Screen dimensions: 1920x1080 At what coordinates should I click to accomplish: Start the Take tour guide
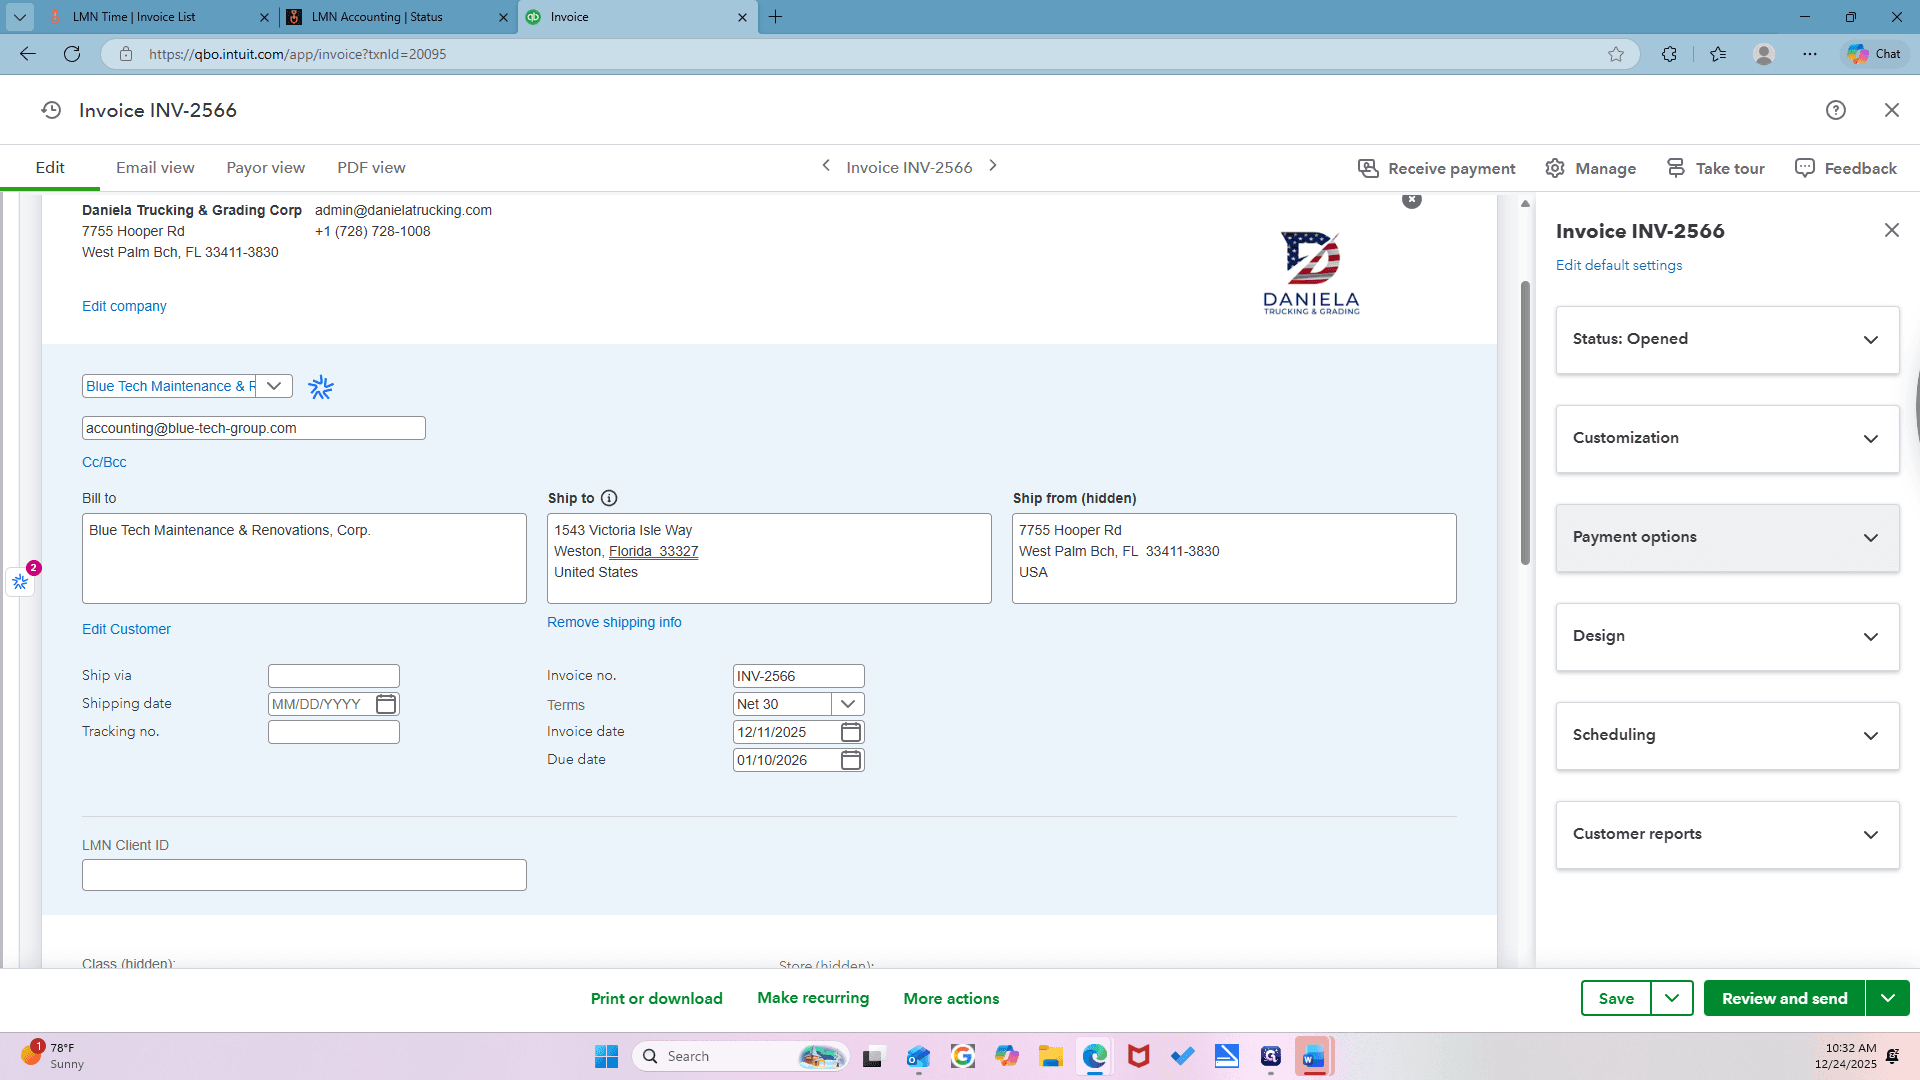tap(1715, 168)
